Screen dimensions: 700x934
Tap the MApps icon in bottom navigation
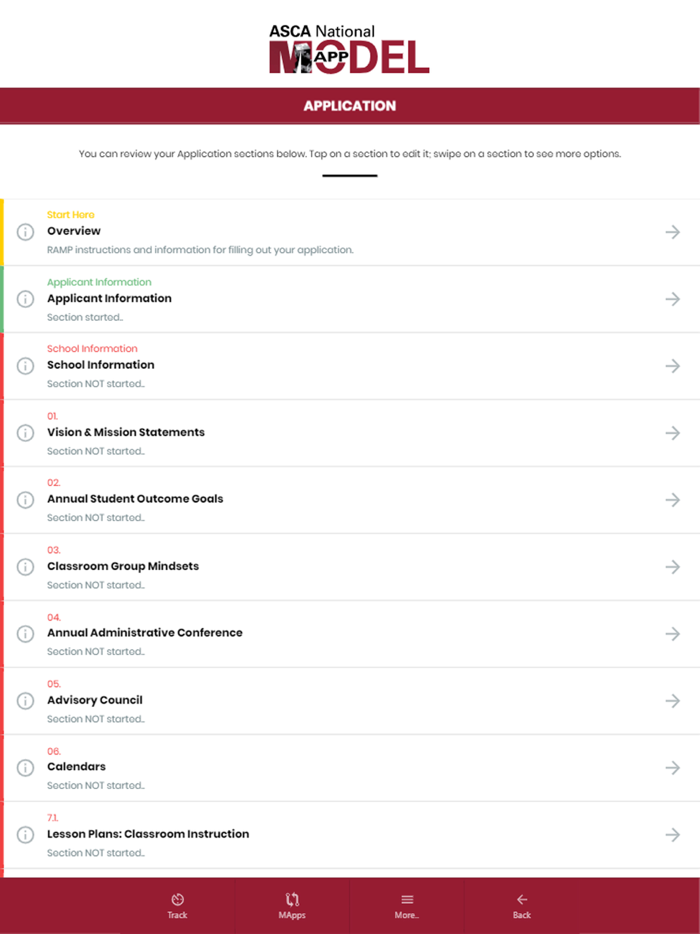(291, 899)
